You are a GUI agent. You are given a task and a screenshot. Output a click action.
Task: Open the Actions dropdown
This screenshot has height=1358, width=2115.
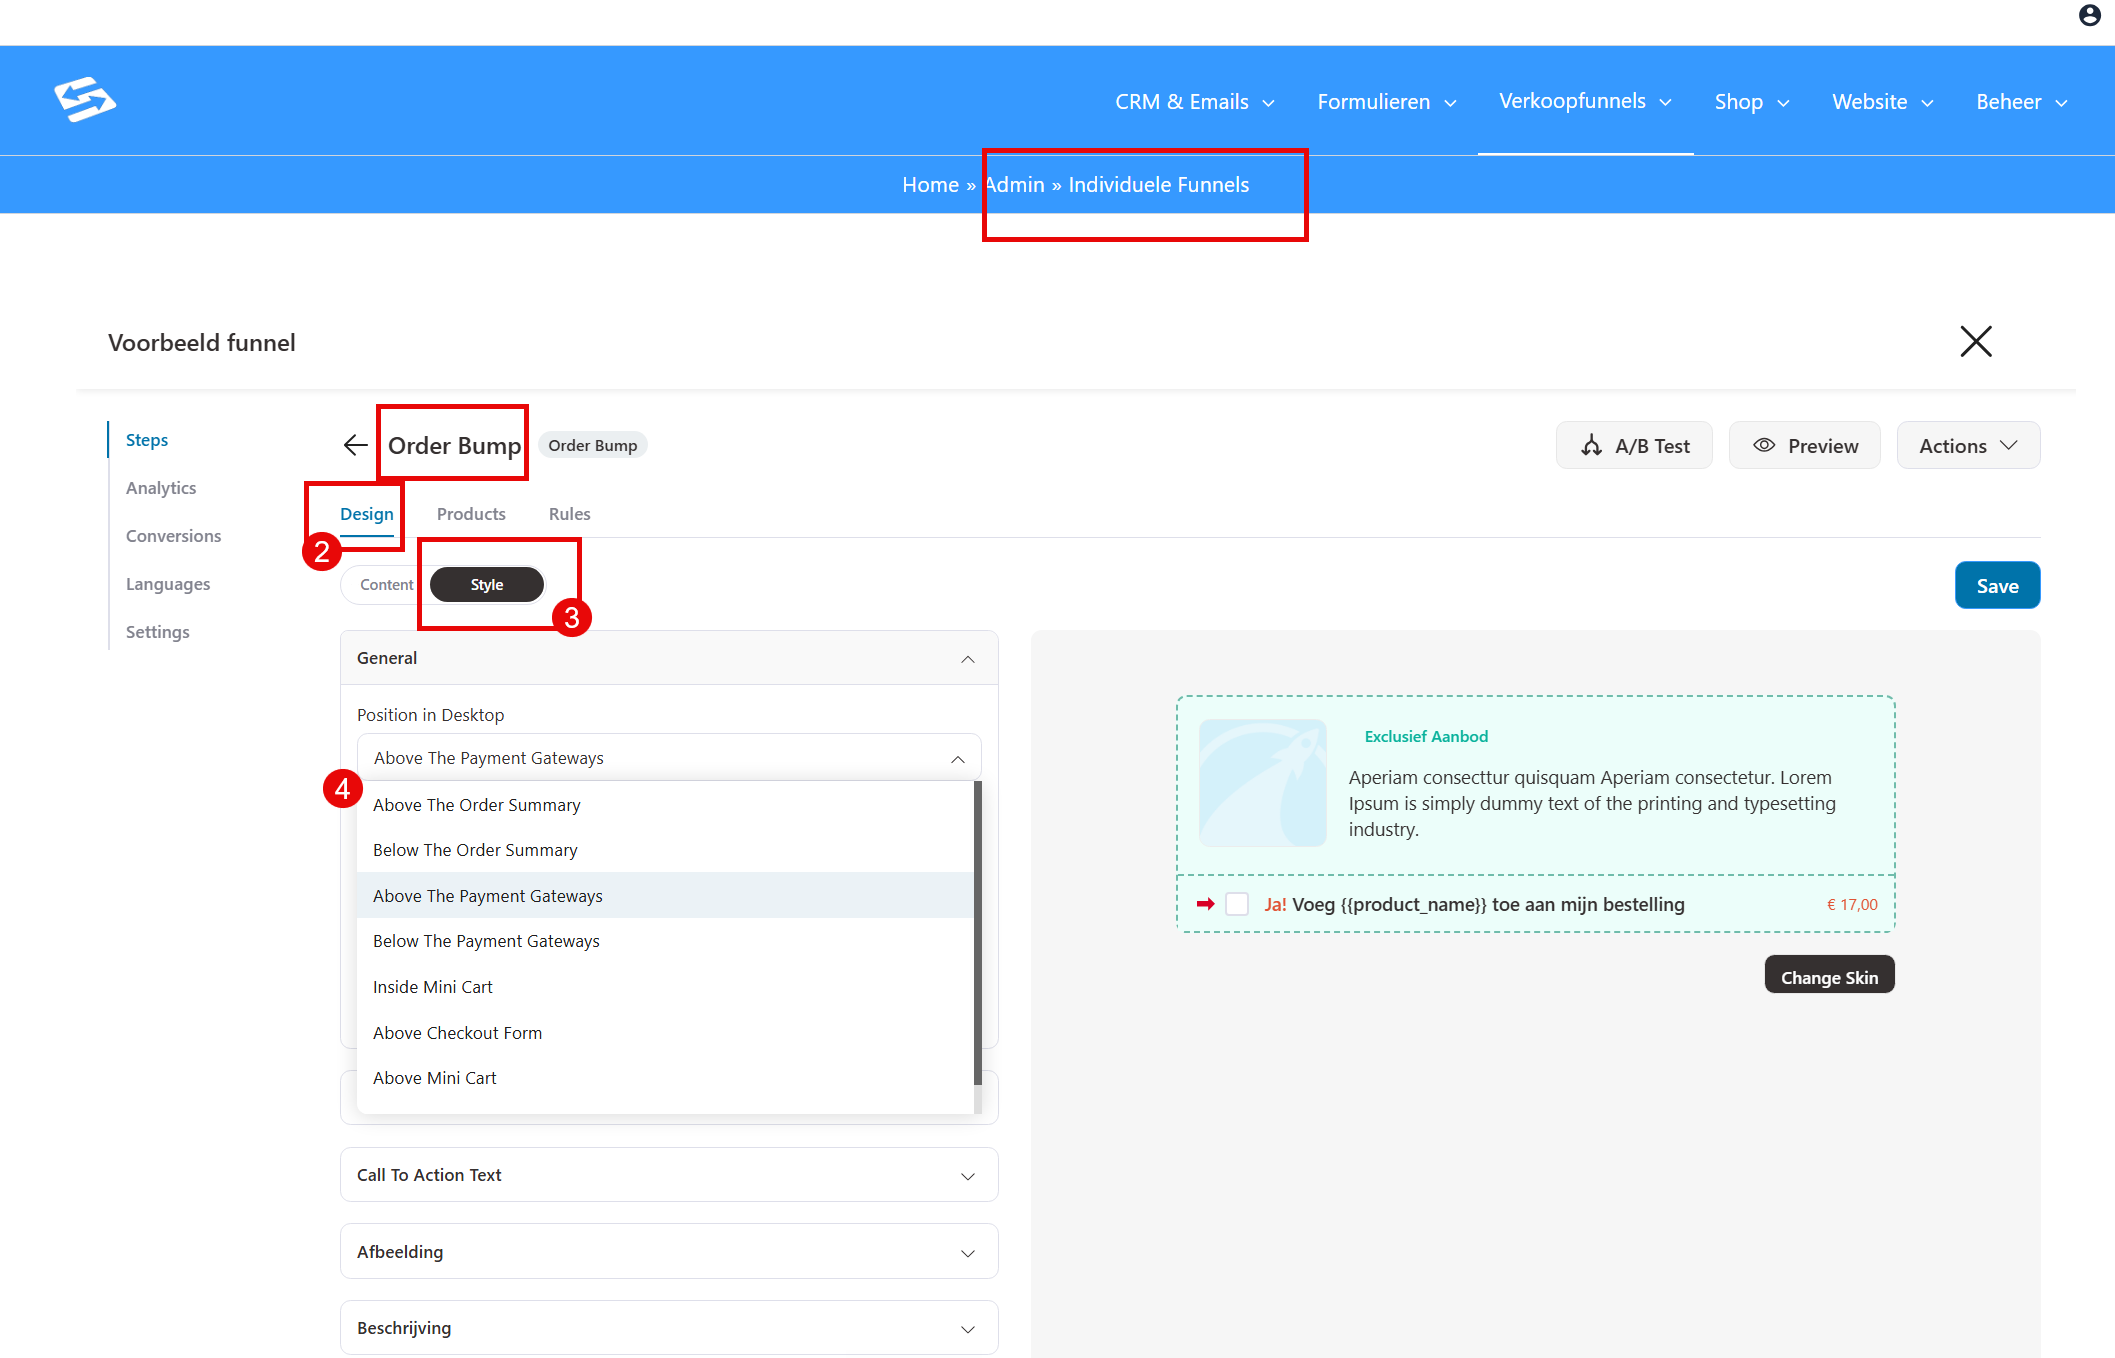1968,446
